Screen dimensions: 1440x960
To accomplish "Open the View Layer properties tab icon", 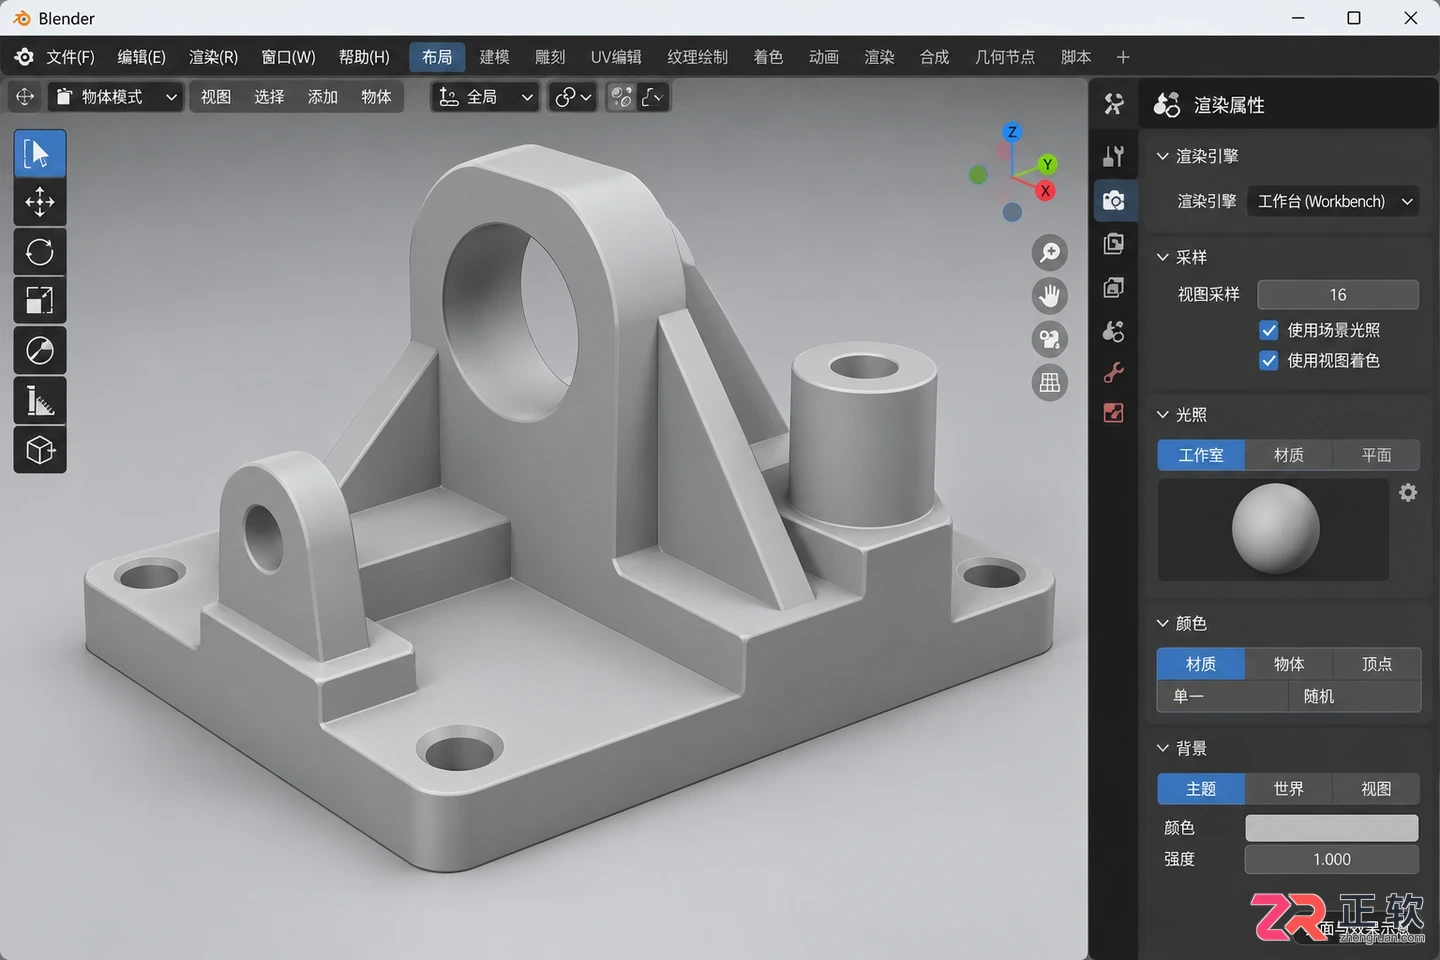I will point(1113,288).
